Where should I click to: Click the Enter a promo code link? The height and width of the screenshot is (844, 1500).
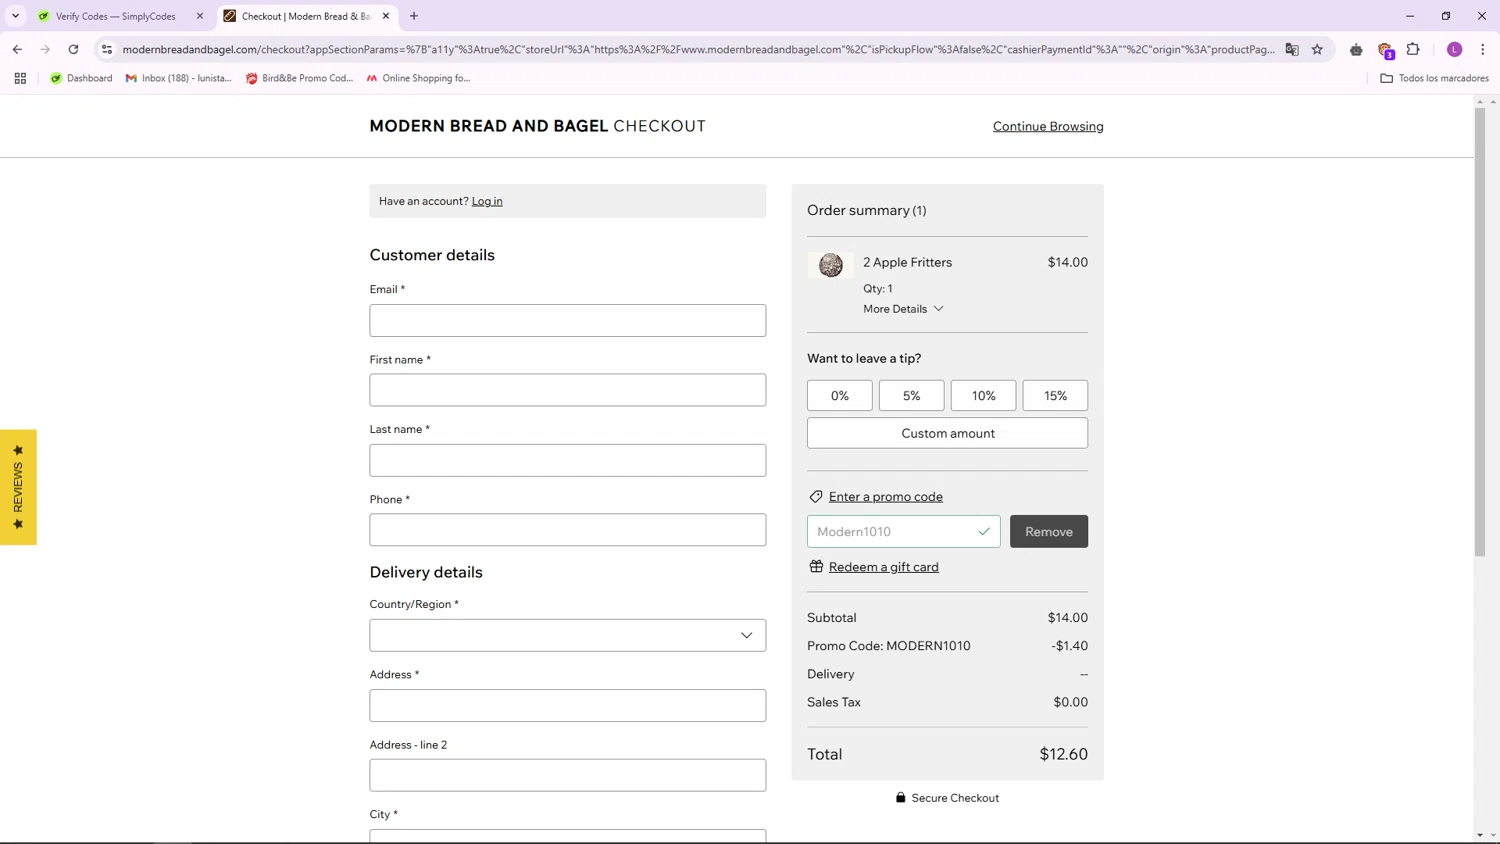[x=886, y=496]
